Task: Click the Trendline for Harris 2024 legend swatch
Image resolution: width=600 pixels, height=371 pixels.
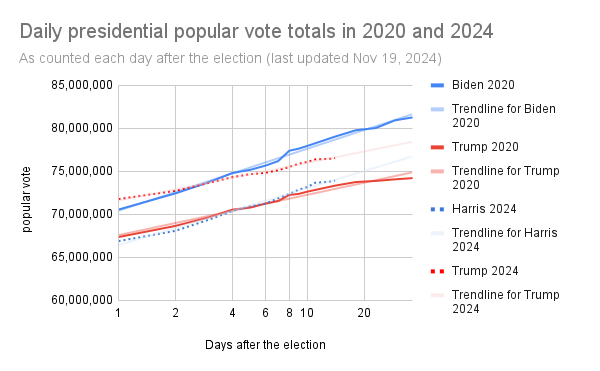Action: pos(437,233)
